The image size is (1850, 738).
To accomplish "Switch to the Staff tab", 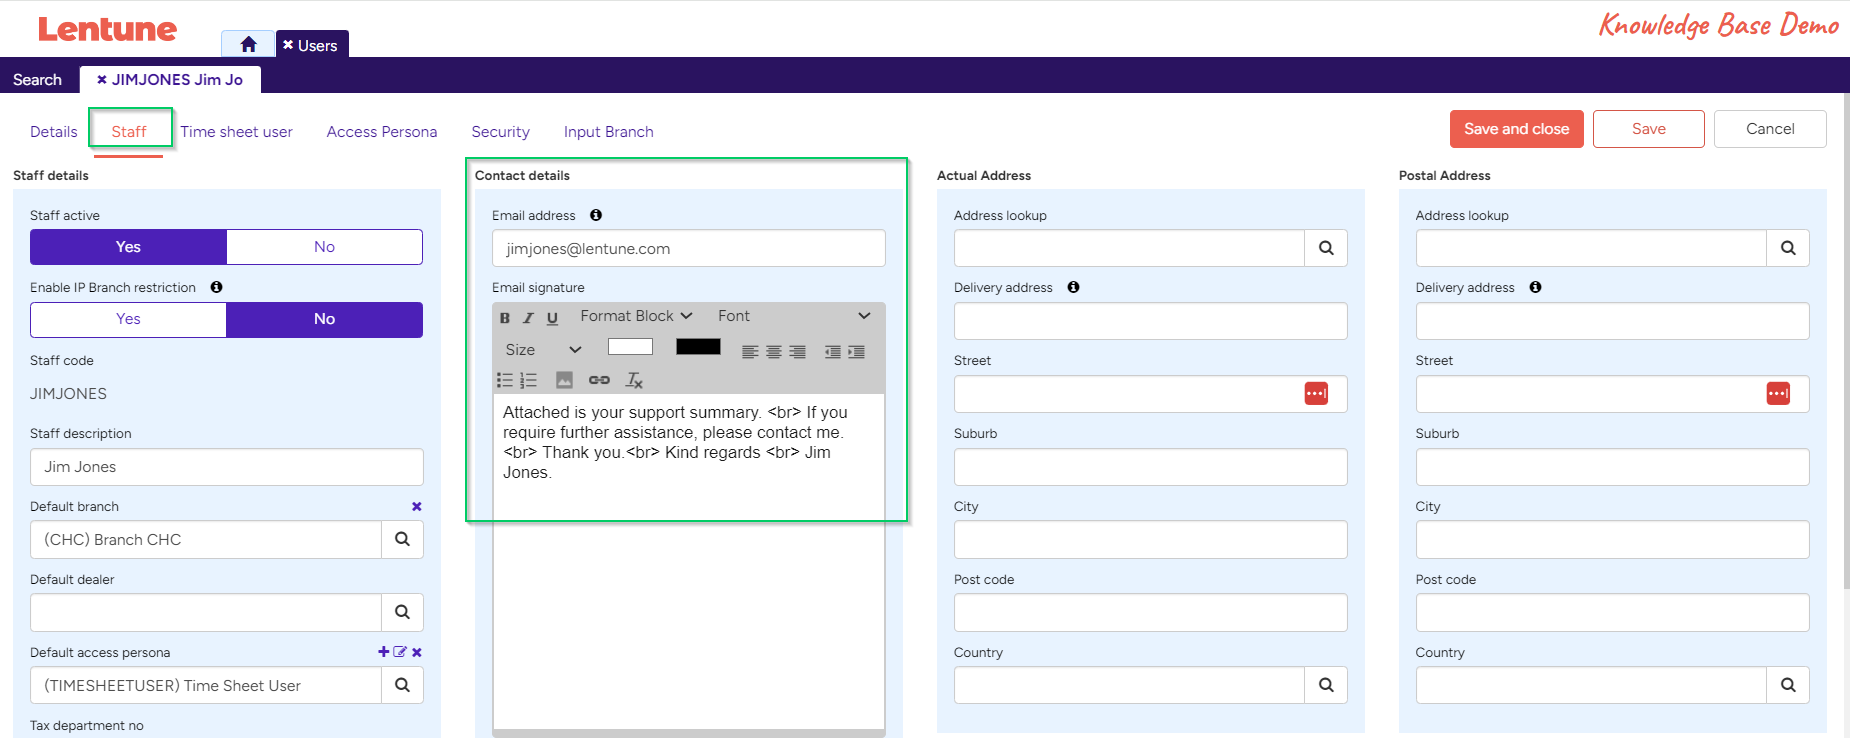I will [x=129, y=132].
